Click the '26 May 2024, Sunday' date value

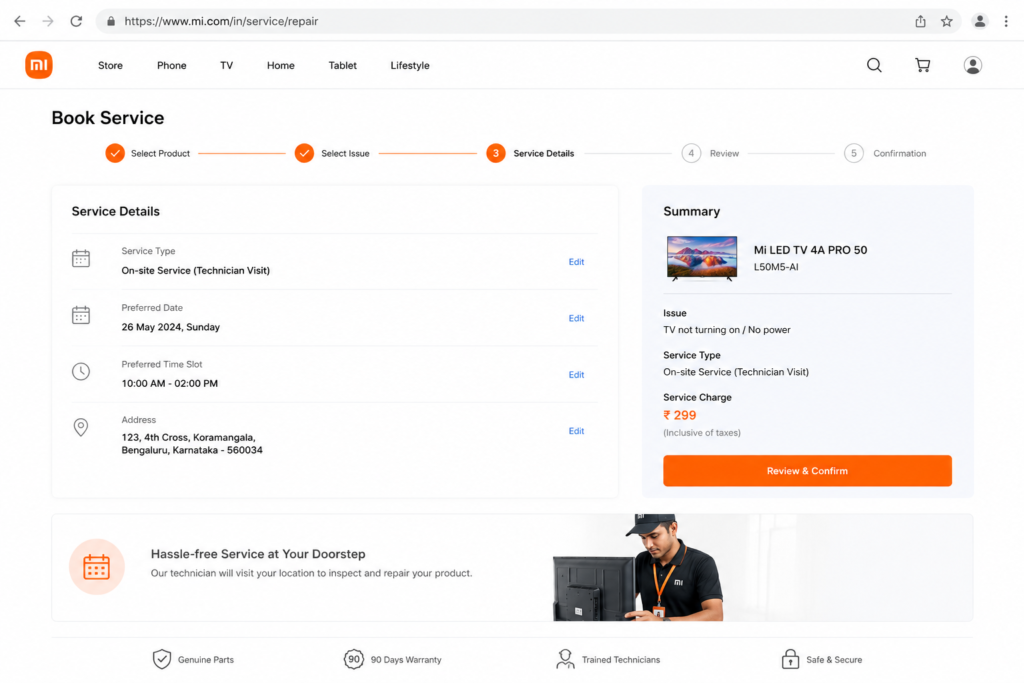(170, 327)
